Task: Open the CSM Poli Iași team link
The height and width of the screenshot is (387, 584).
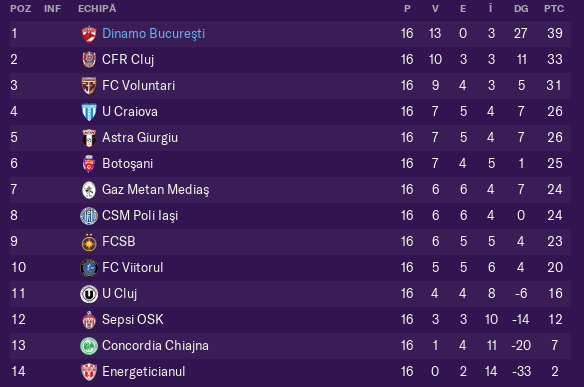Action: (x=140, y=216)
